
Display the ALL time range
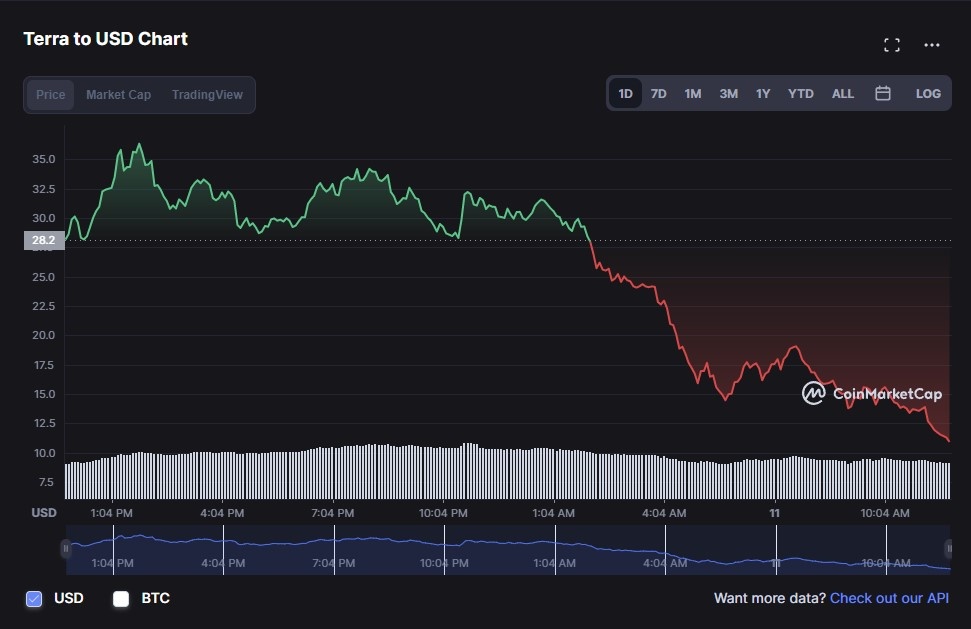tap(843, 93)
